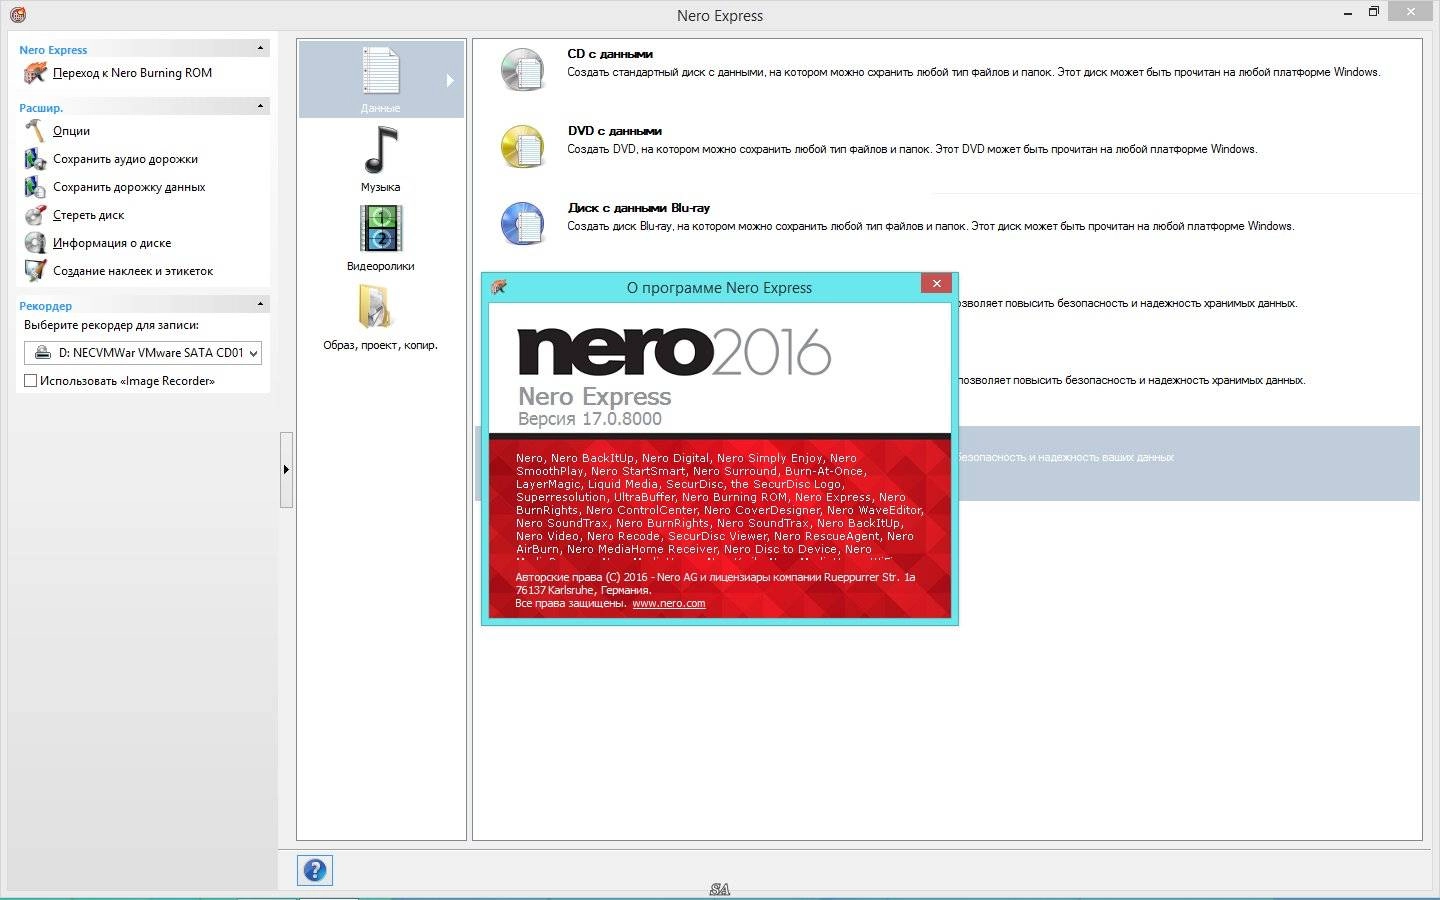Click the Информация о диске disc icon
The image size is (1440, 900).
(x=35, y=243)
